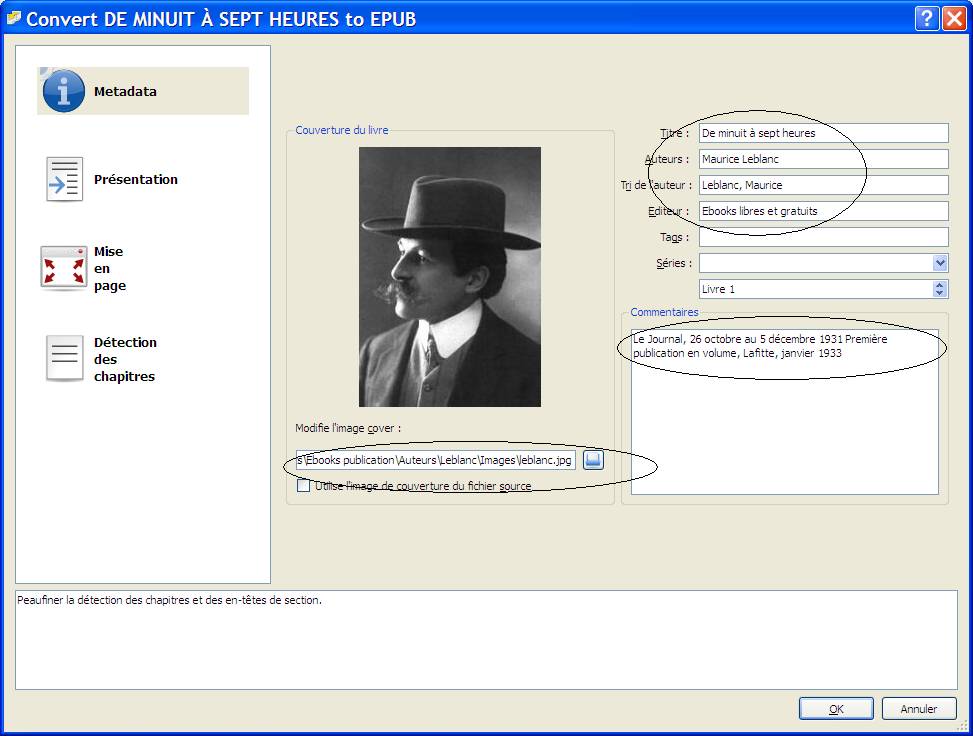Decrease the Livre series number
This screenshot has width=973, height=736.
coord(939,293)
